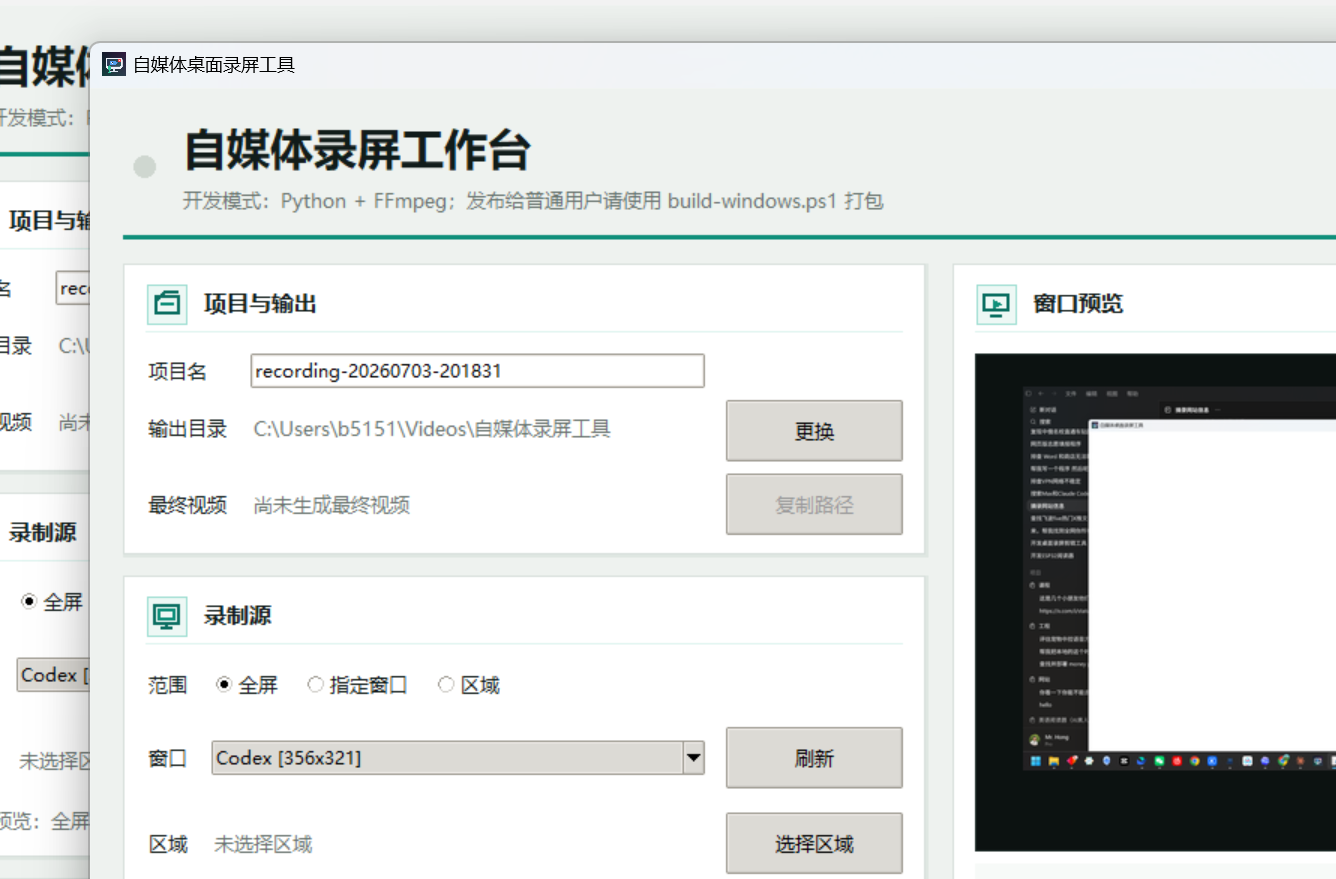Click the 最终视频 label in front window

[187, 505]
